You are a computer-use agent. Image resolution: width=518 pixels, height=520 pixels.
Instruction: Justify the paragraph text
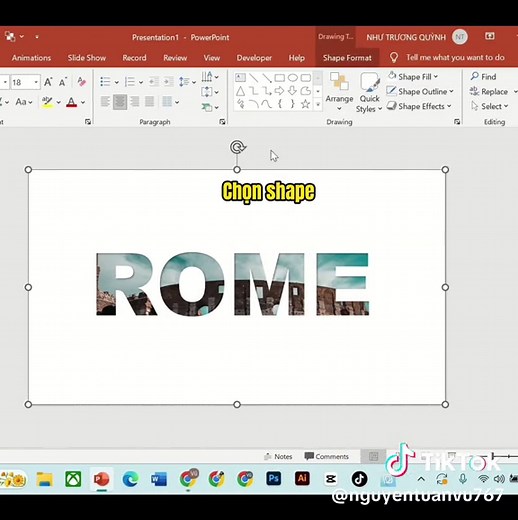coord(149,102)
